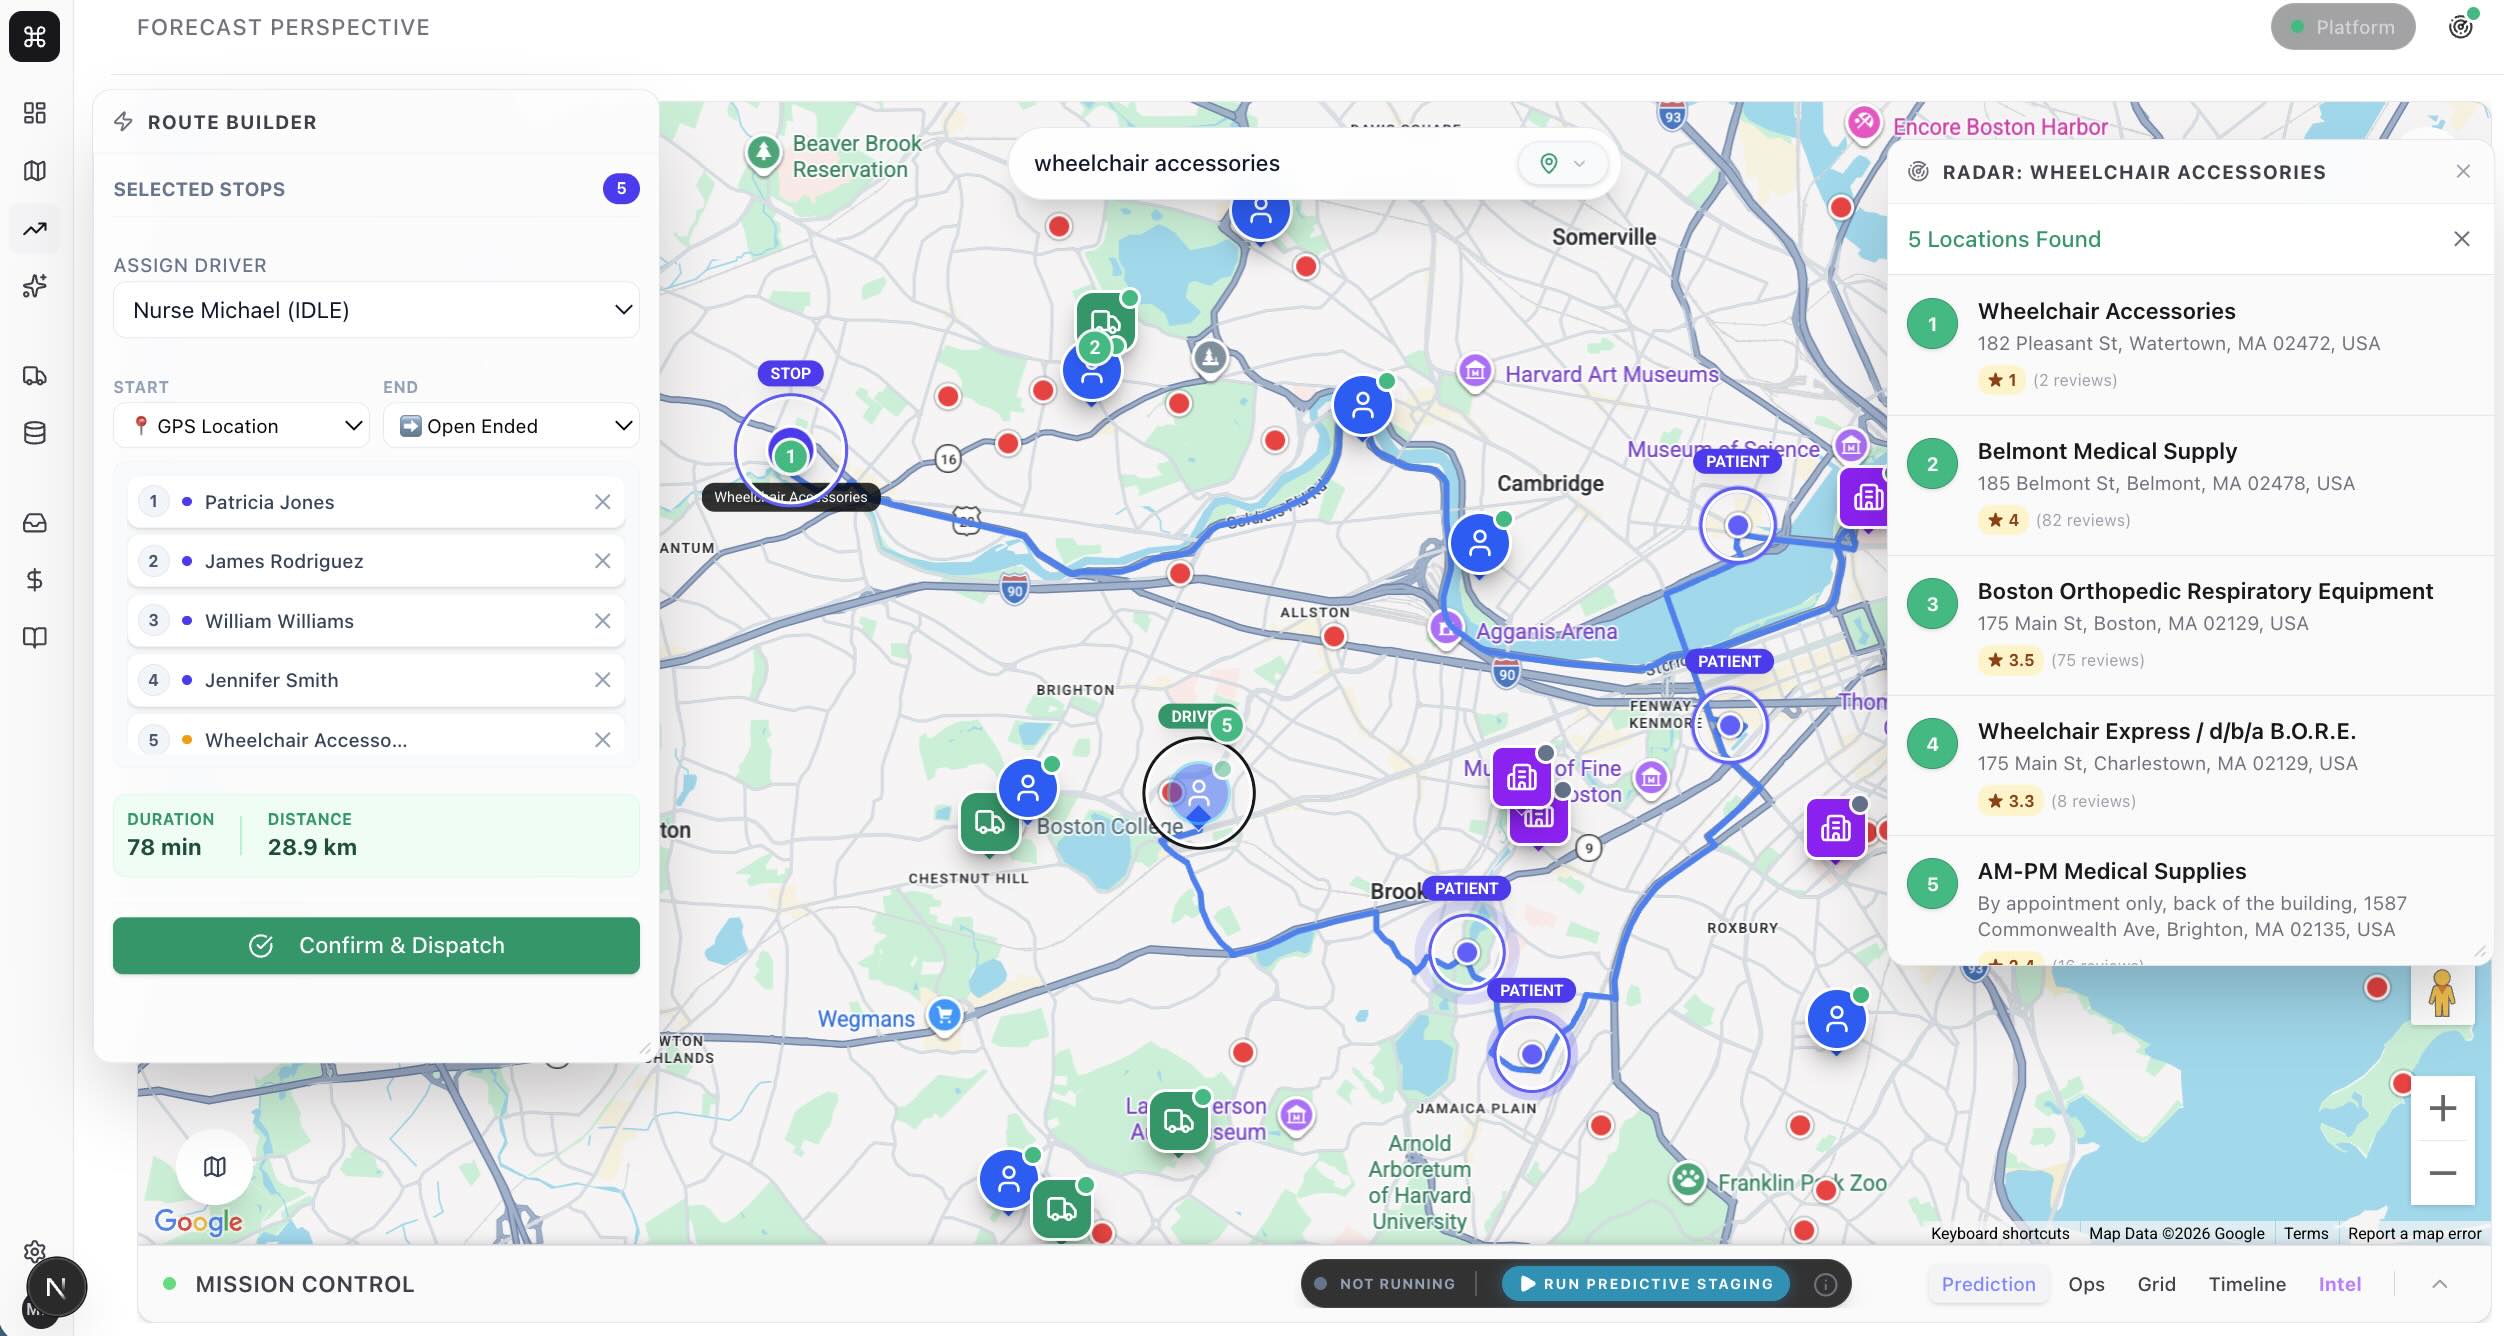This screenshot has height=1336, width=2504.
Task: Toggle the Platform status pill
Action: (x=2342, y=27)
